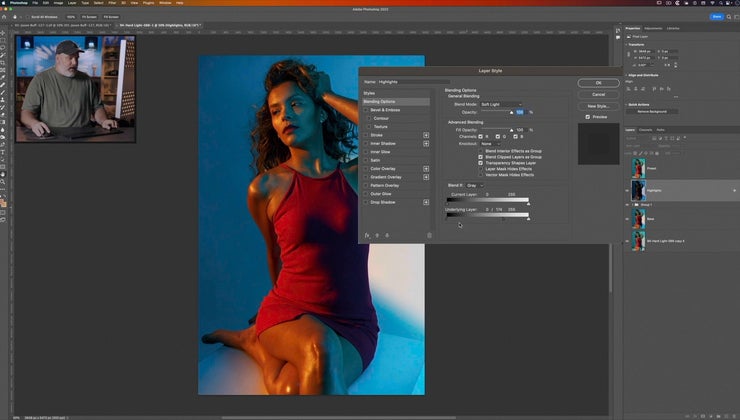Open the Window menu
740x420 pixels.
(x=165, y=3)
